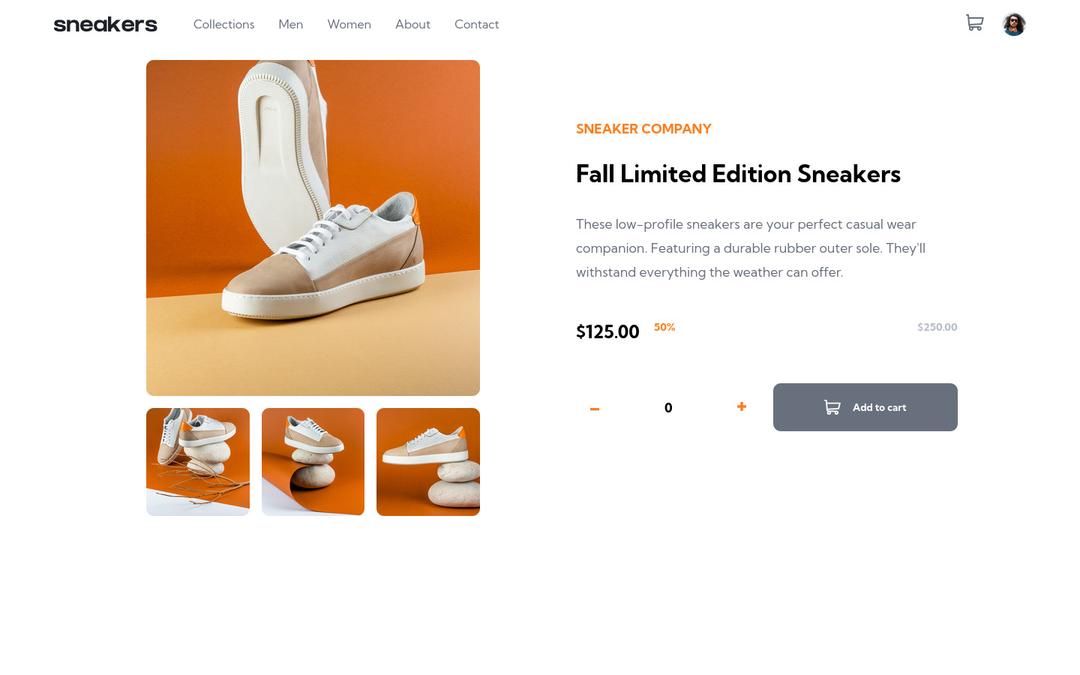Open the Collections menu item
Image resolution: width=1080 pixels, height=675 pixels.
[224, 24]
